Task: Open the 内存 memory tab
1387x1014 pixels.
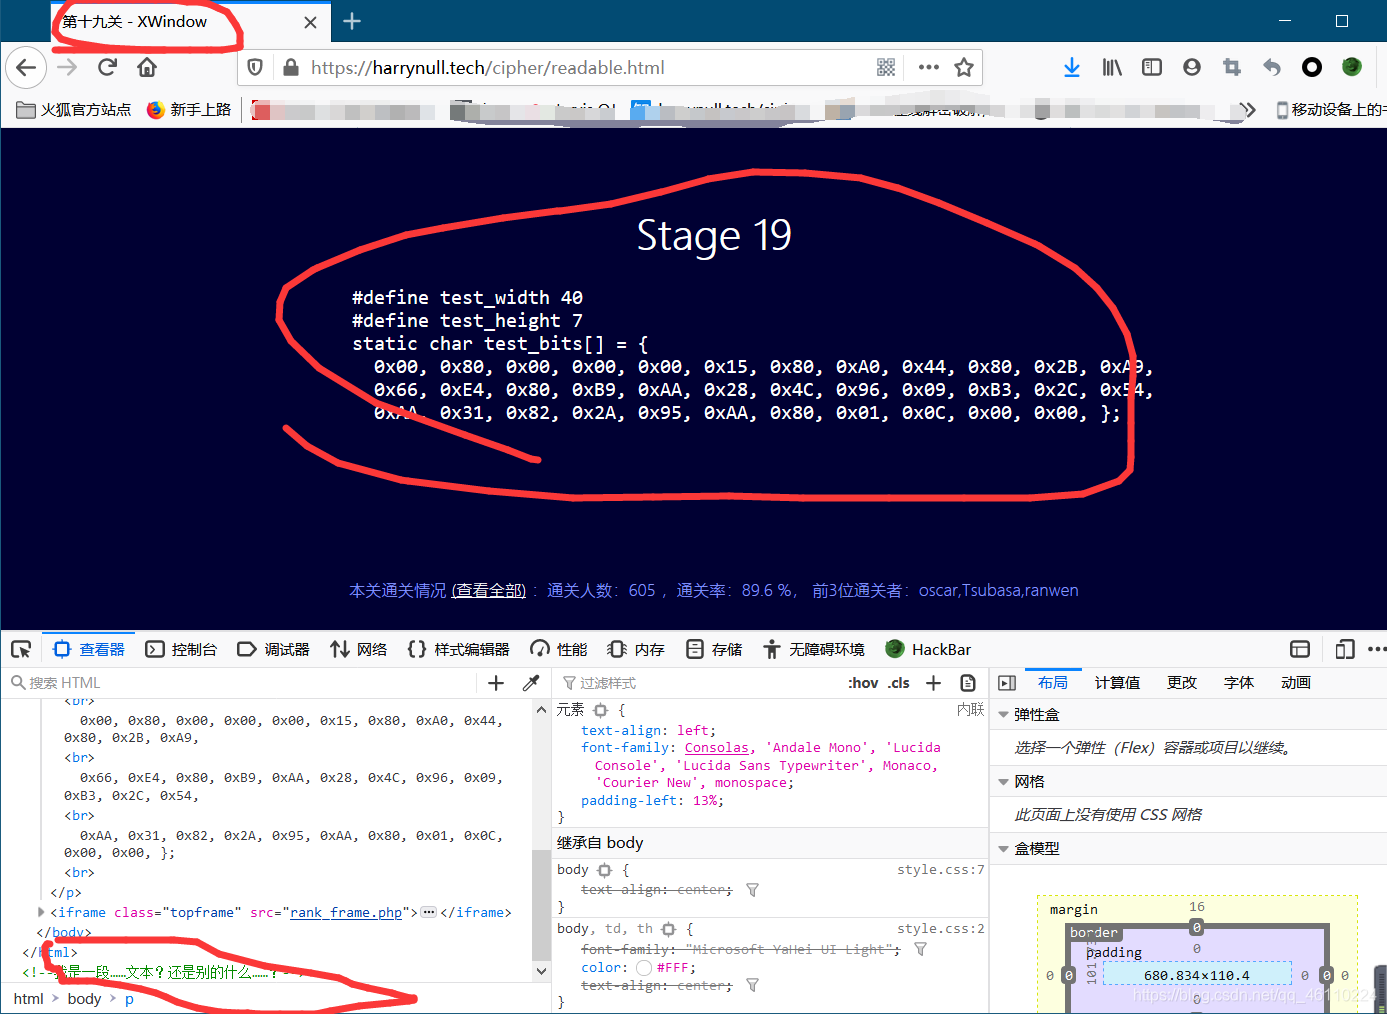Action: point(636,650)
